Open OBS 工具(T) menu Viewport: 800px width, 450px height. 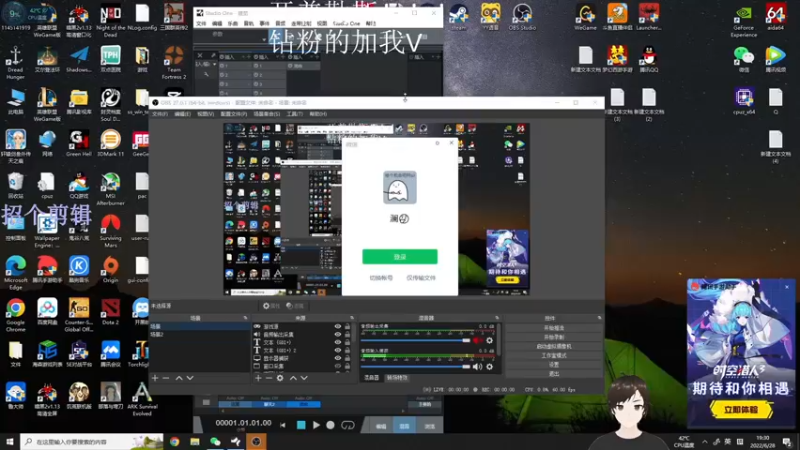(x=294, y=114)
